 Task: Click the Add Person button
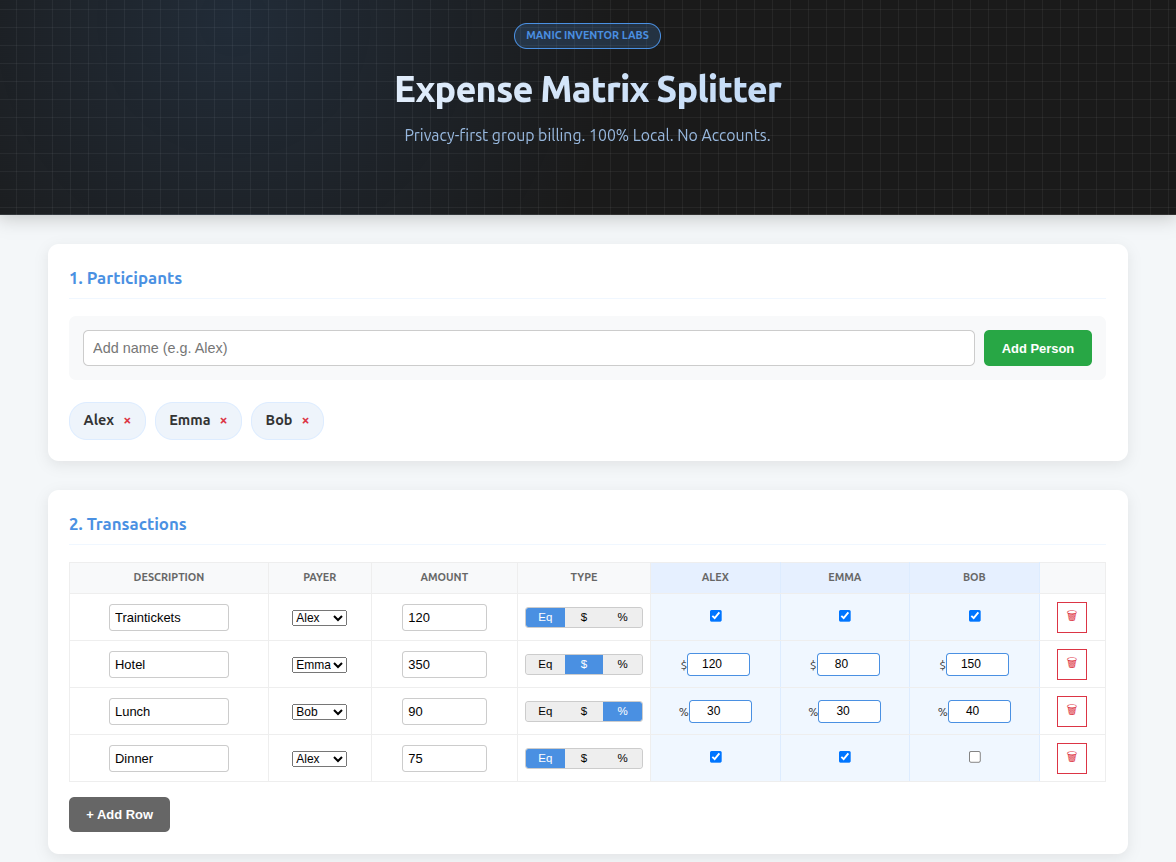pyautogui.click(x=1037, y=348)
